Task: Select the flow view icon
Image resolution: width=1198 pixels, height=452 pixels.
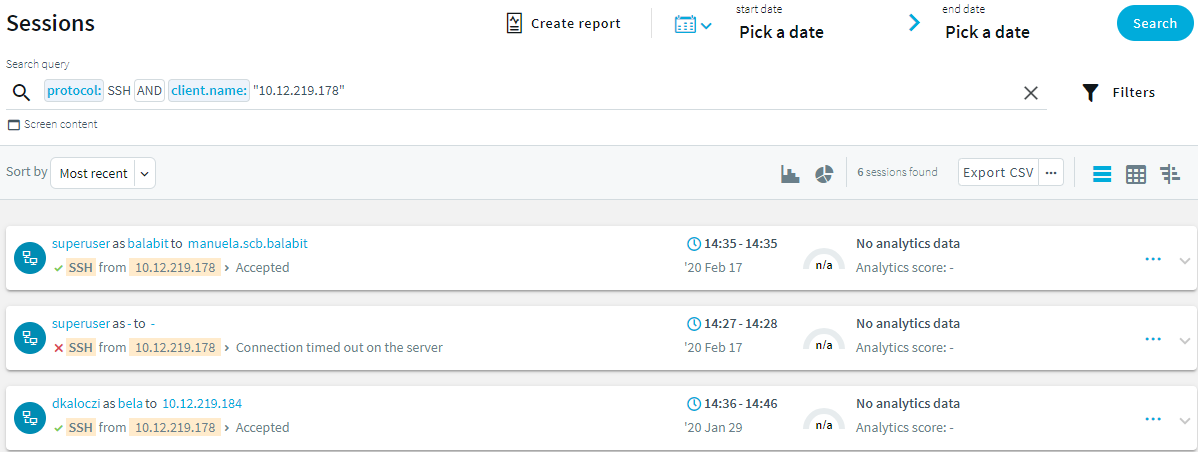Action: (1170, 174)
